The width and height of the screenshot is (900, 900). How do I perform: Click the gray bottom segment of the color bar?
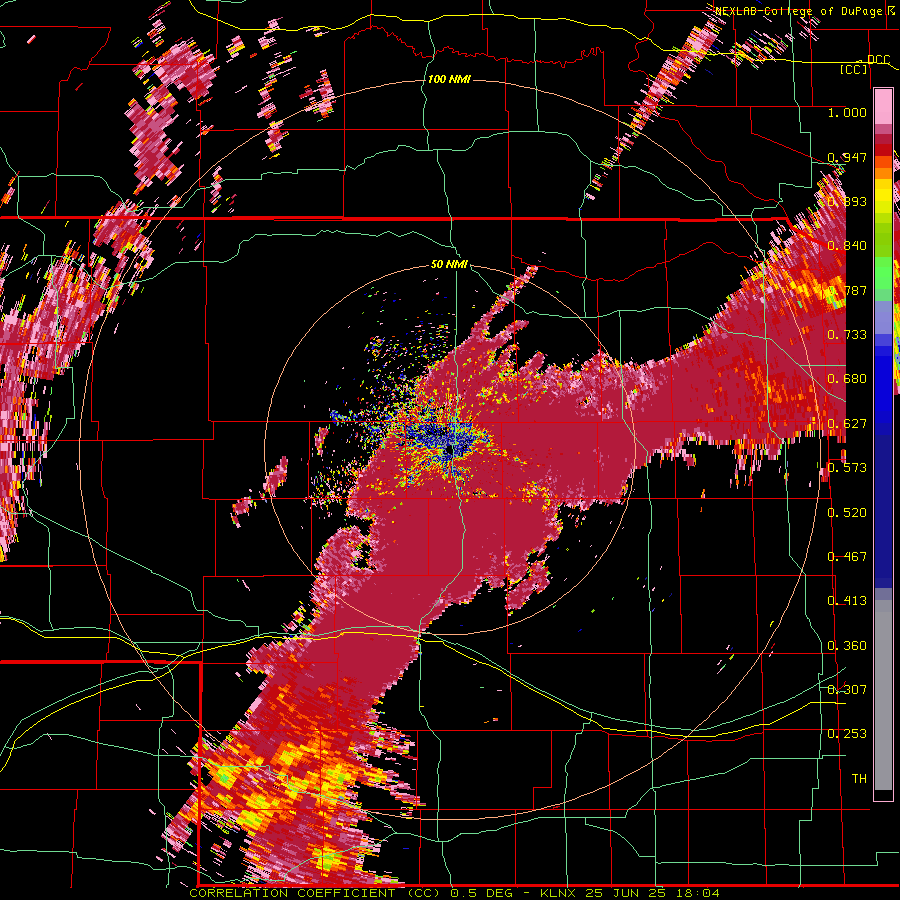point(883,695)
